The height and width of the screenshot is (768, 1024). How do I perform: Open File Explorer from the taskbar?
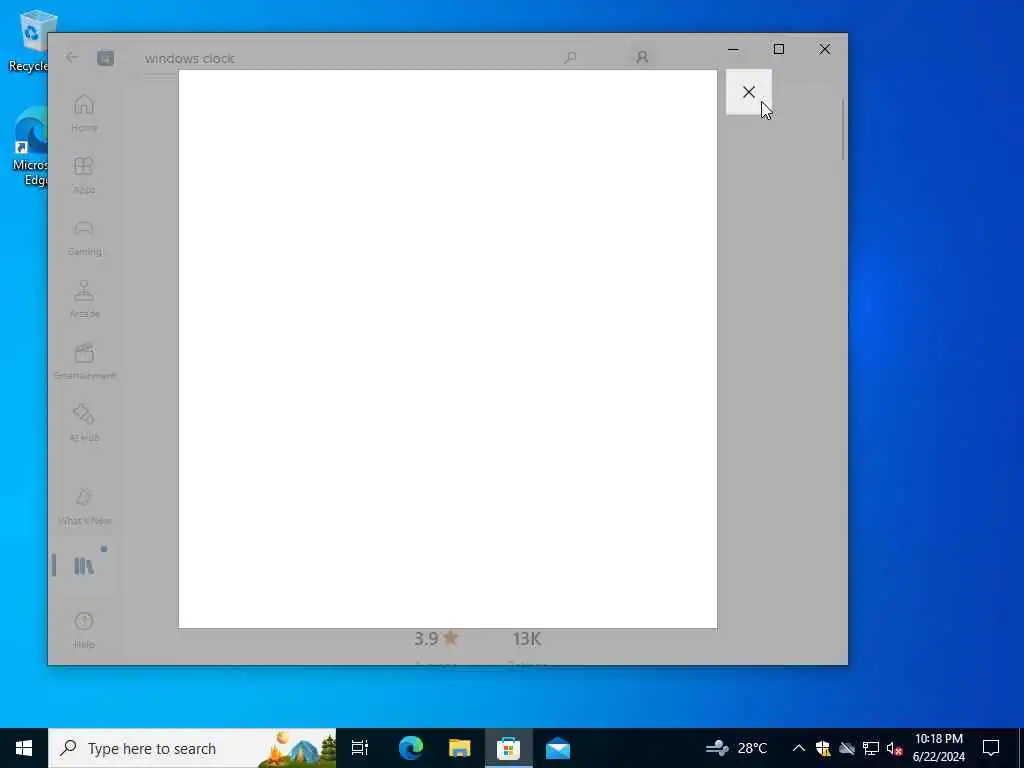[460, 748]
